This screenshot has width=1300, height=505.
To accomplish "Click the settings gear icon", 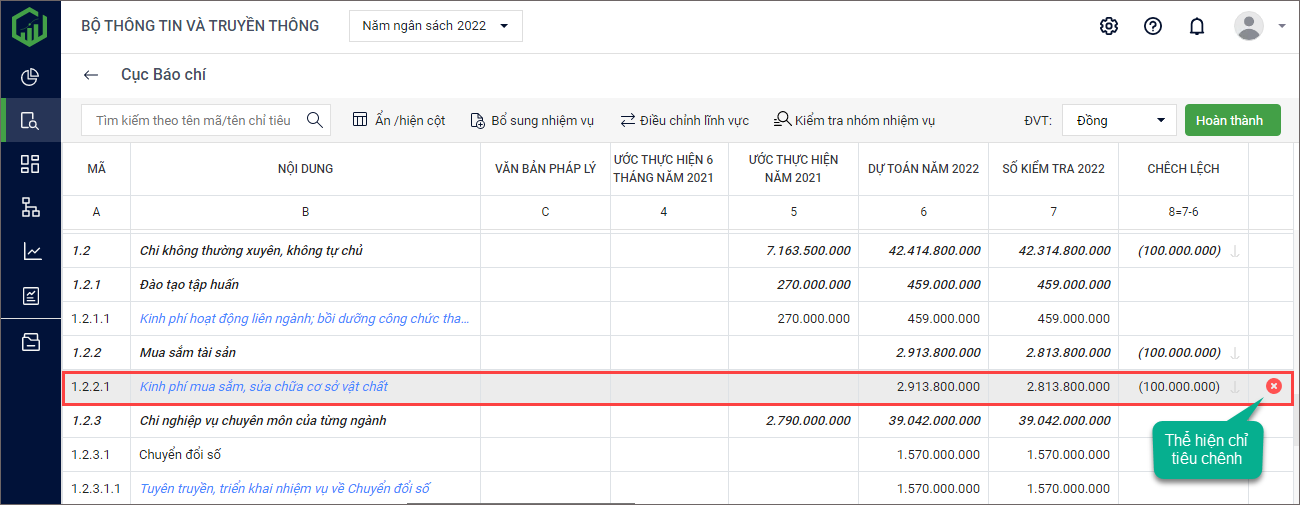I will coord(1108,26).
